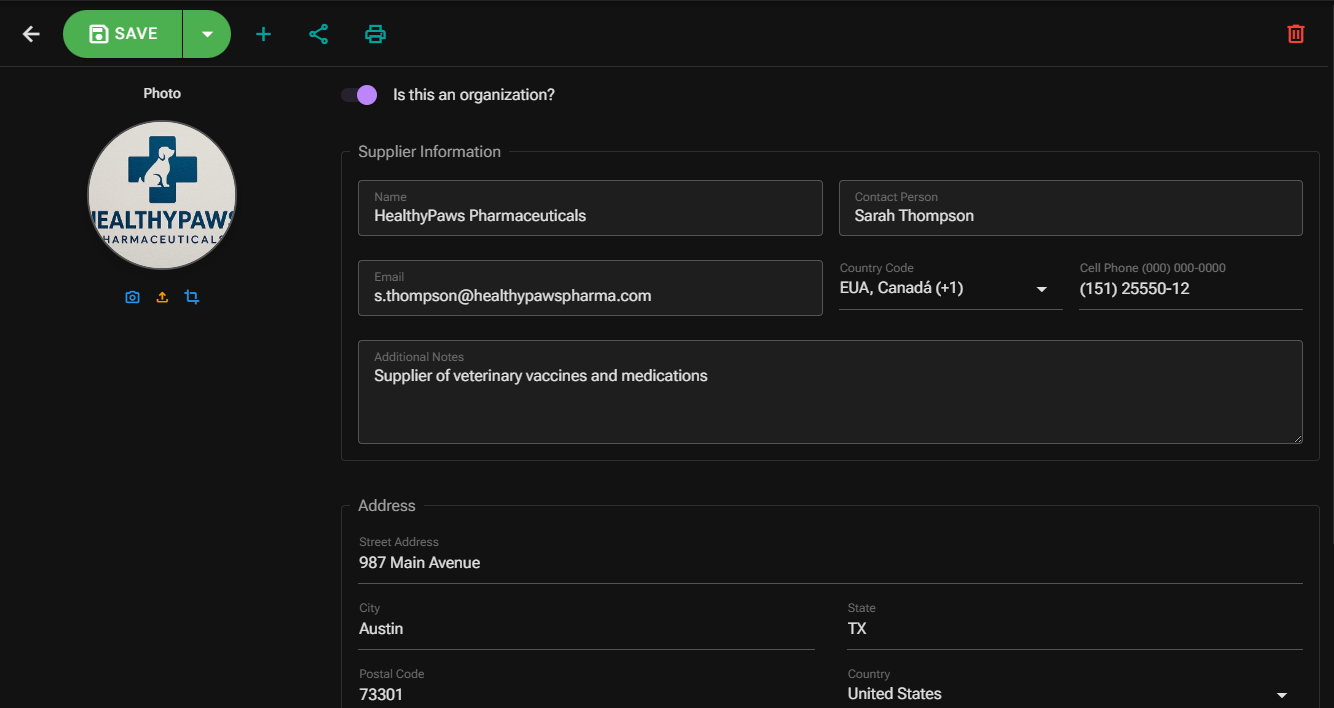
Task: Open the SAVE button's dropdown arrow
Action: [x=207, y=33]
